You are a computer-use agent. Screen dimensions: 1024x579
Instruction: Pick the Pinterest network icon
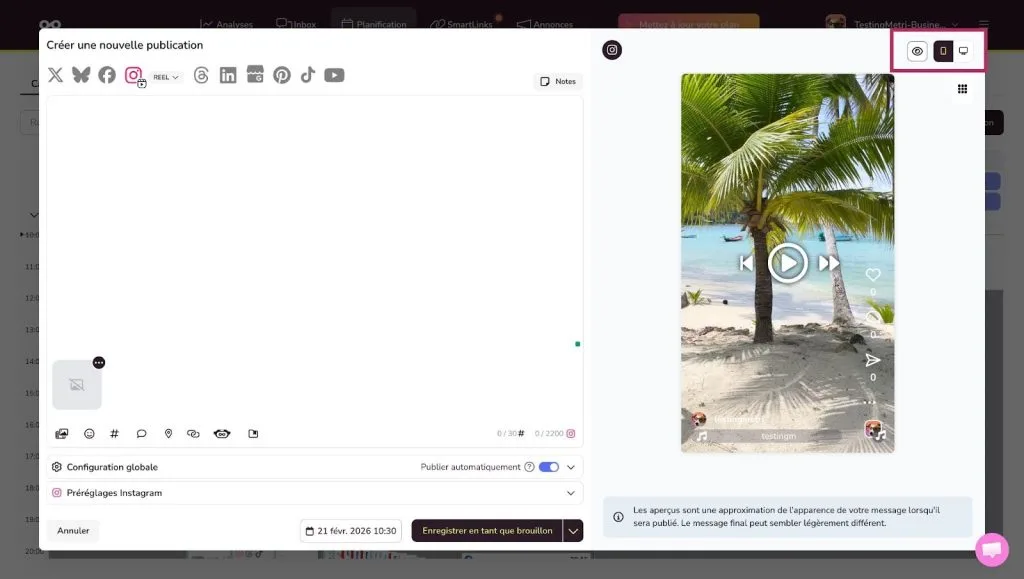point(282,75)
